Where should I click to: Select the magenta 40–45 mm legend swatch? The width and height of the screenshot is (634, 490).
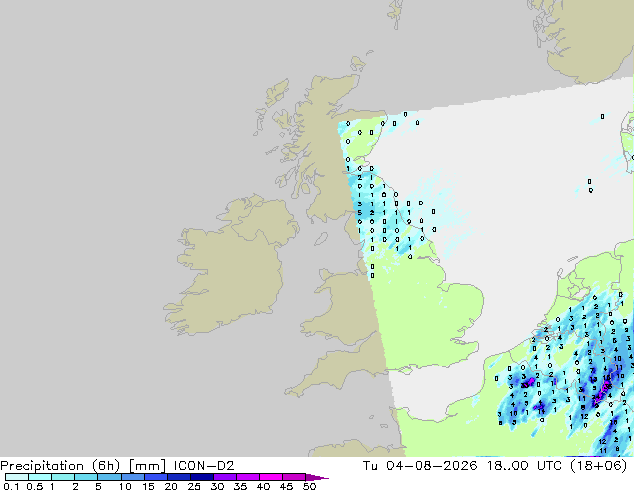click(x=271, y=477)
